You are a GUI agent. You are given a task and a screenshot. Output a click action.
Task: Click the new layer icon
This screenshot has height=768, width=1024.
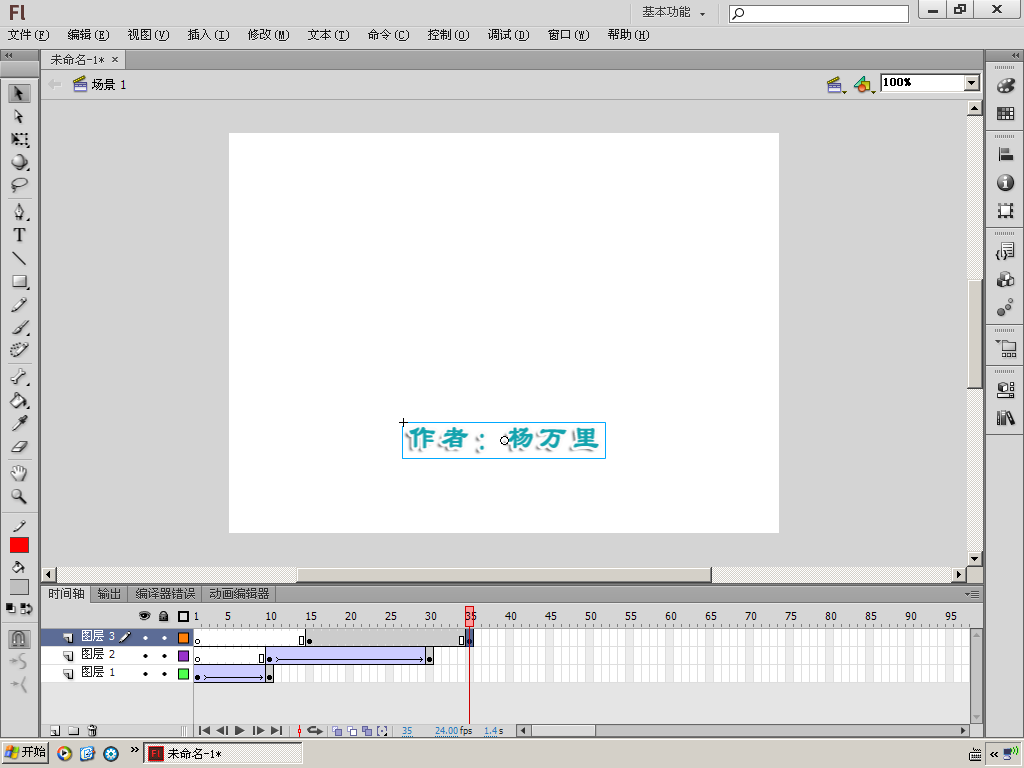[x=56, y=731]
